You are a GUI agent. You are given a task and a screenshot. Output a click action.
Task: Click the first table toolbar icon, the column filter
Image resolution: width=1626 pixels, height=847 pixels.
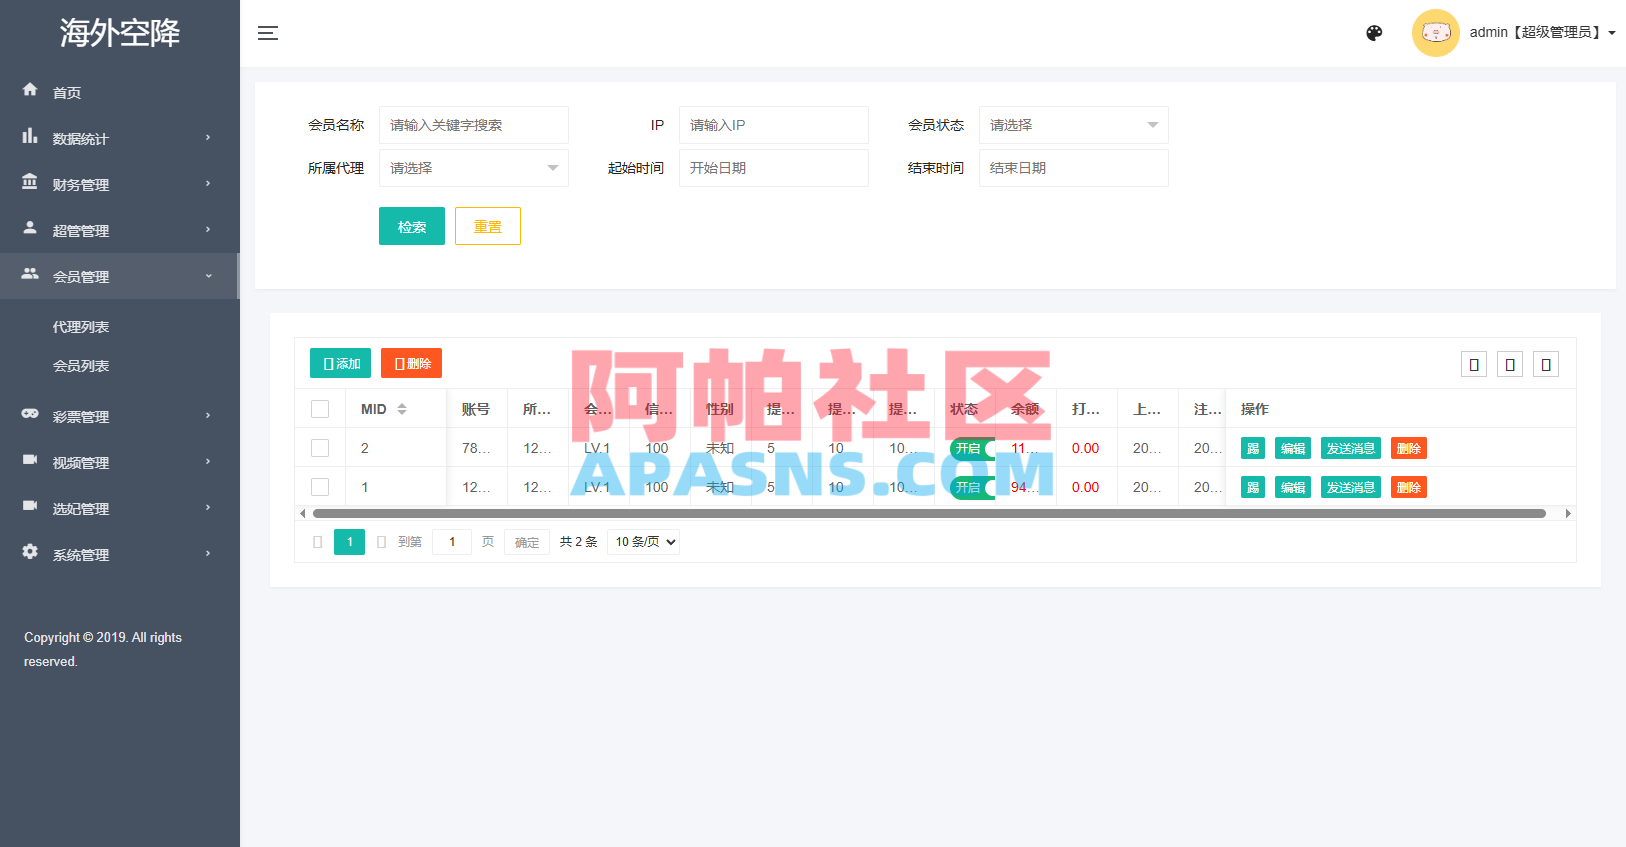click(x=1474, y=364)
